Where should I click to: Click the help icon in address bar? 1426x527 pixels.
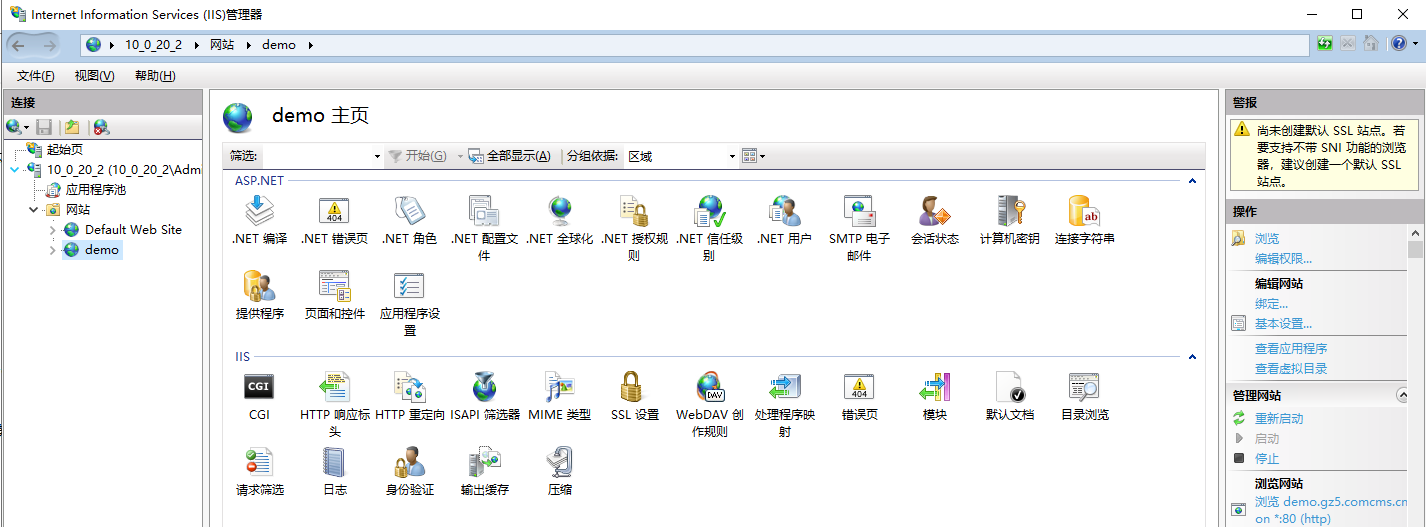[1398, 44]
